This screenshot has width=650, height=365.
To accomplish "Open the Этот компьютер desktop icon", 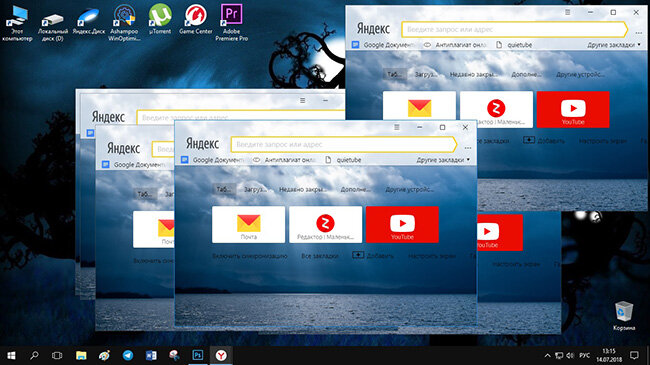I will [x=17, y=23].
